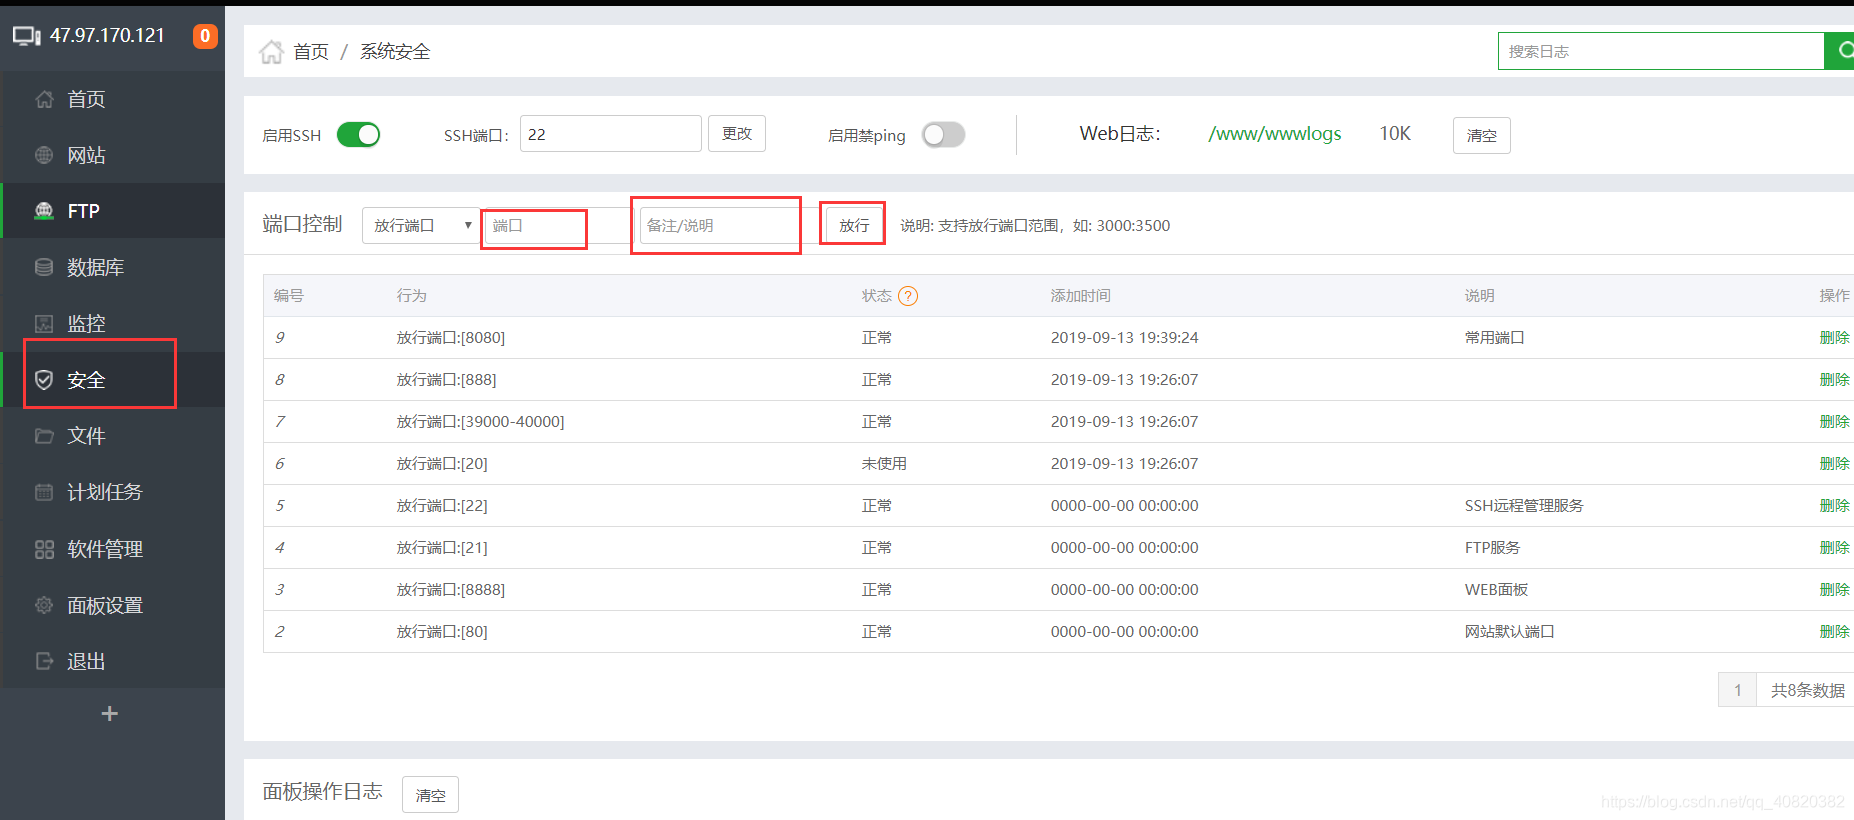Screen dimensions: 1854x820
Task: Click 添加时间 column header
Action: tap(1080, 296)
